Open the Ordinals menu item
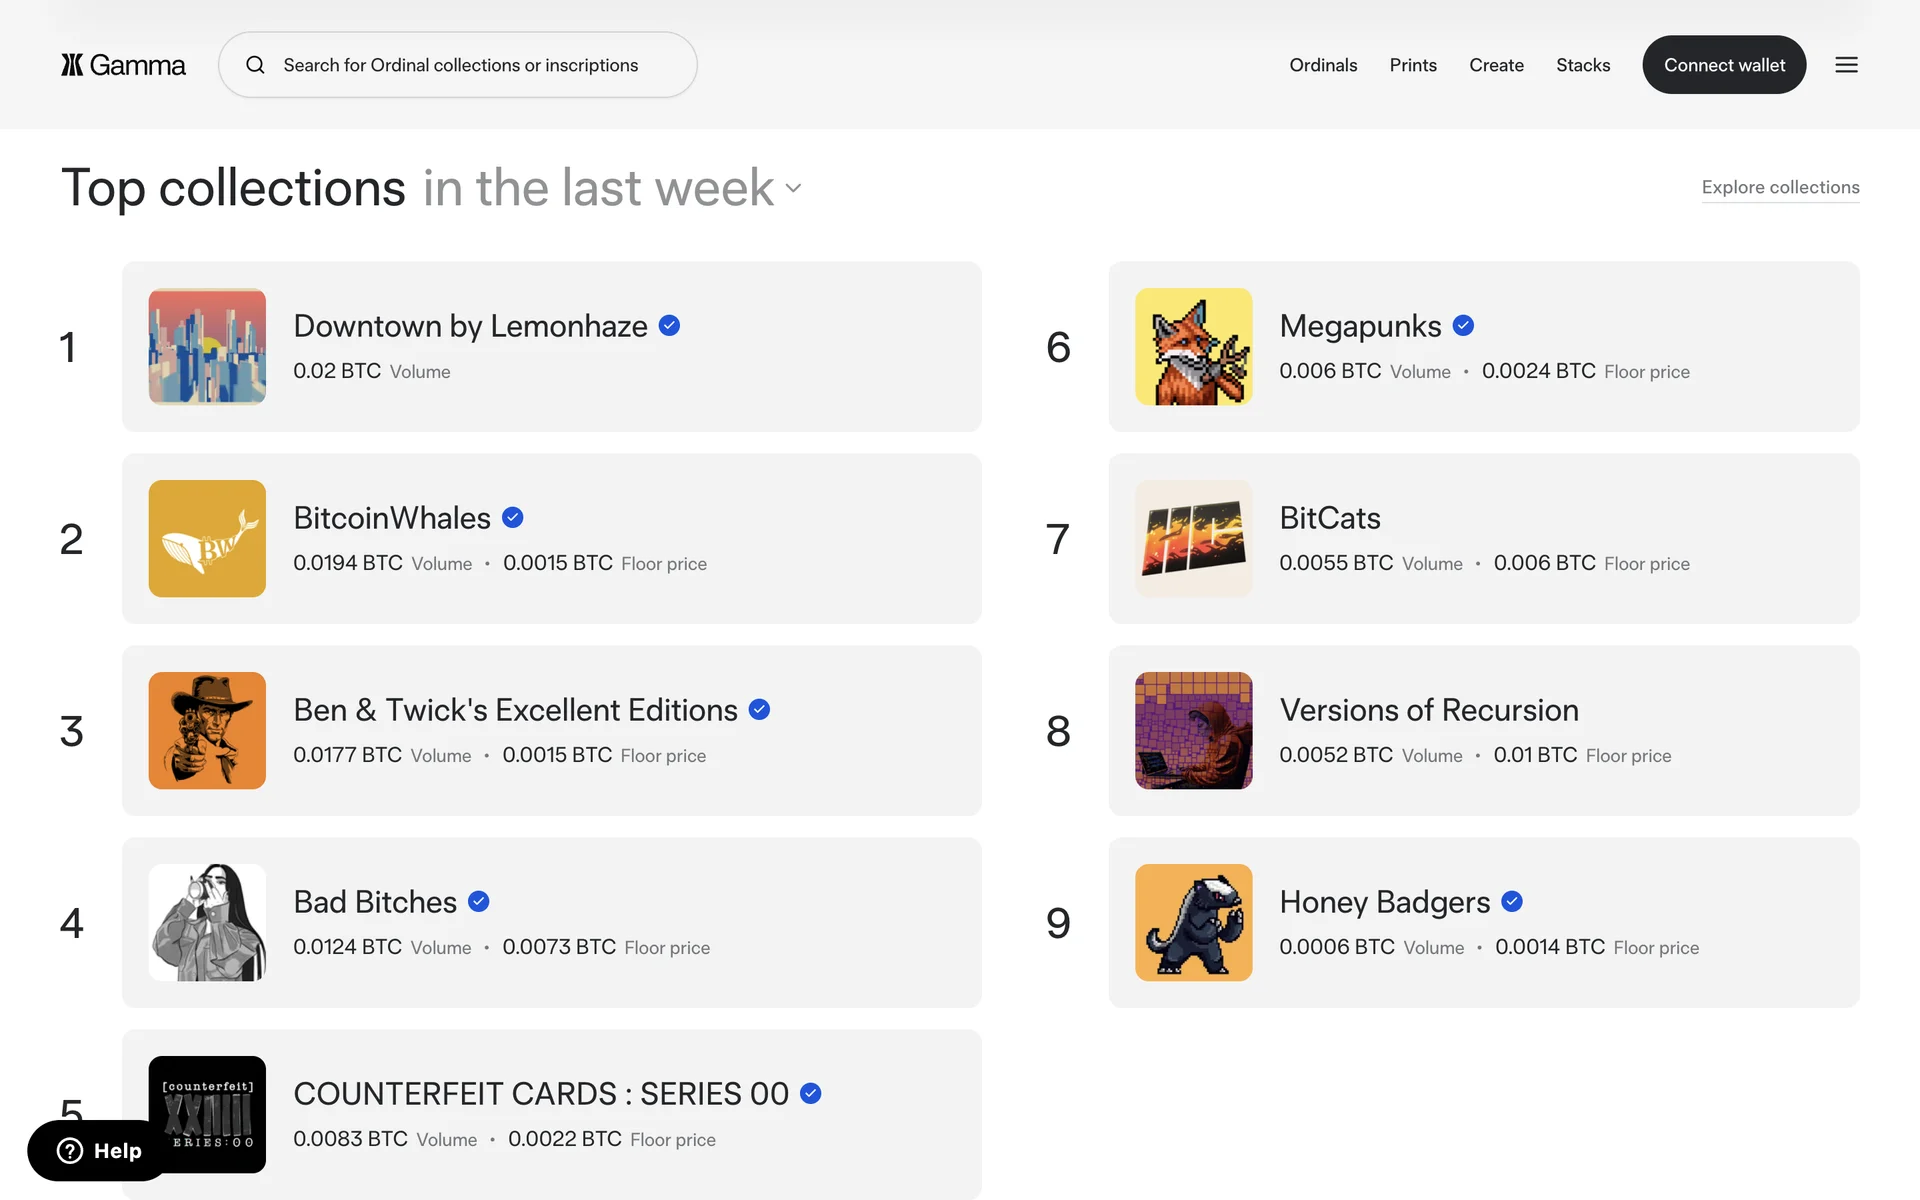The height and width of the screenshot is (1200, 1920). (1323, 65)
